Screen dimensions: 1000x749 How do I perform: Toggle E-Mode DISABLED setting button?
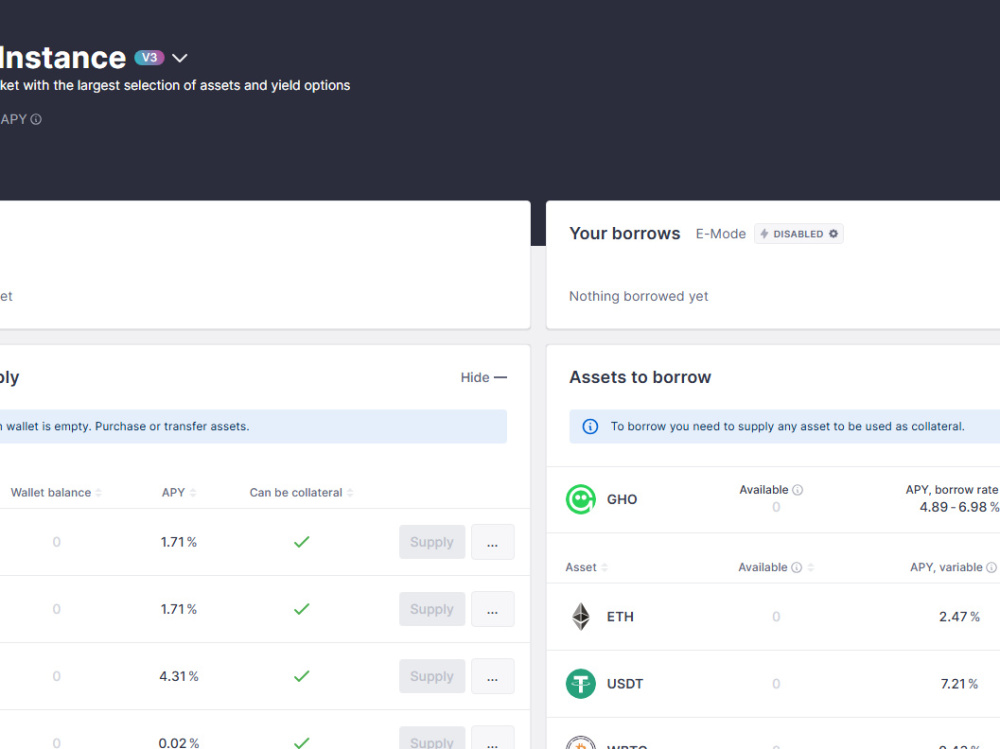pos(798,234)
